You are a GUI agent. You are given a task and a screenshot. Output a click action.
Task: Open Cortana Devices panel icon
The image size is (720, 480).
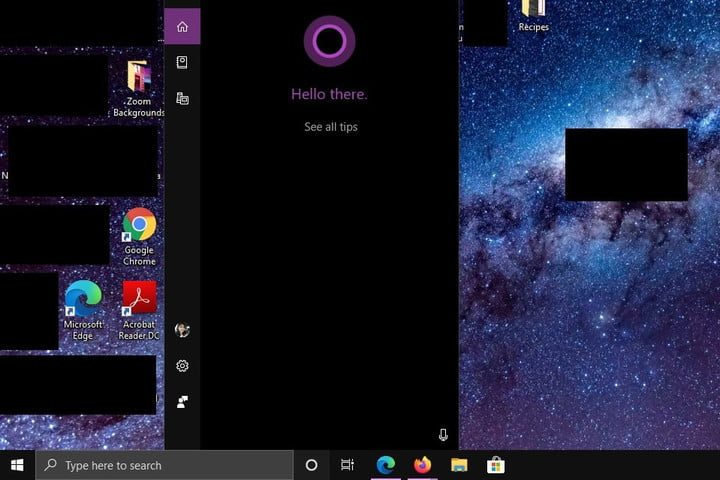pos(182,98)
